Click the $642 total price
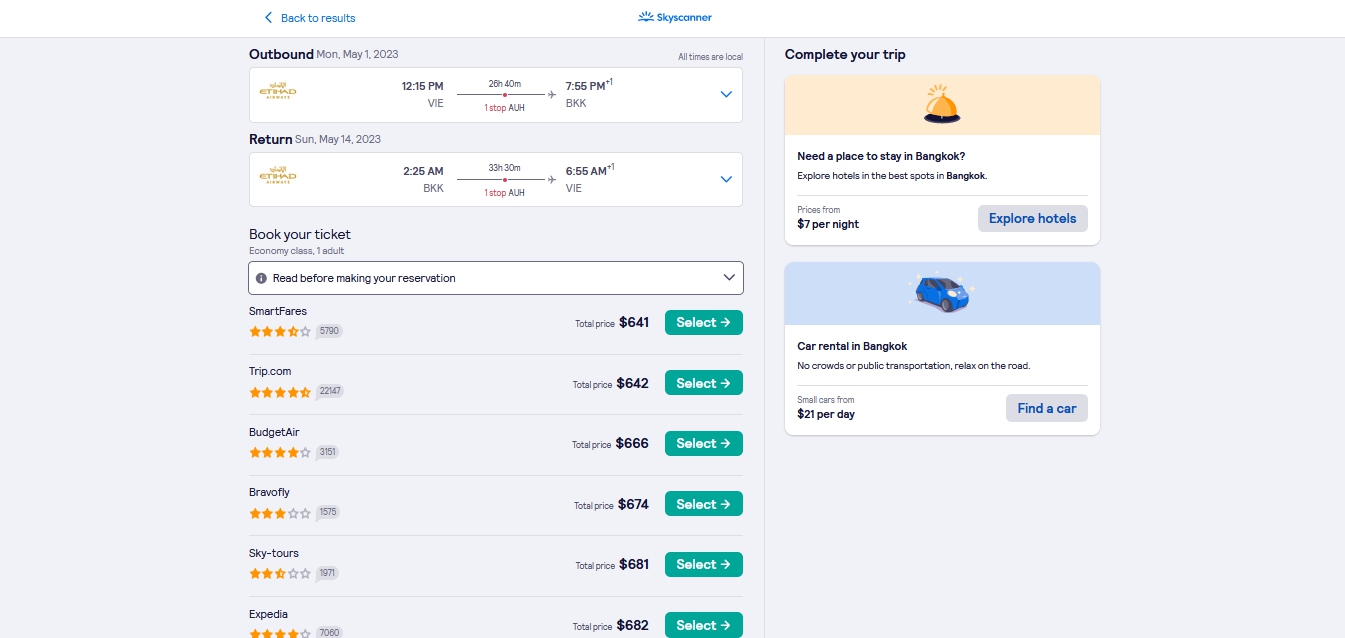The height and width of the screenshot is (638, 1345). pos(632,383)
